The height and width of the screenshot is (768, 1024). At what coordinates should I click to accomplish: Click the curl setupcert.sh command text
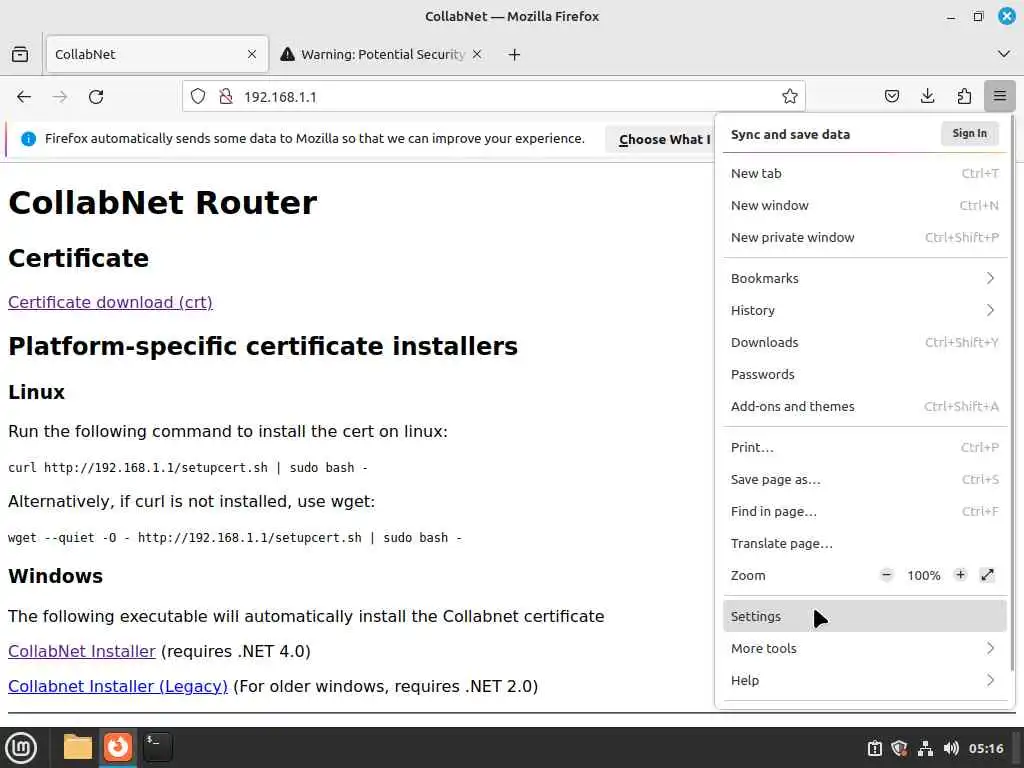[188, 468]
